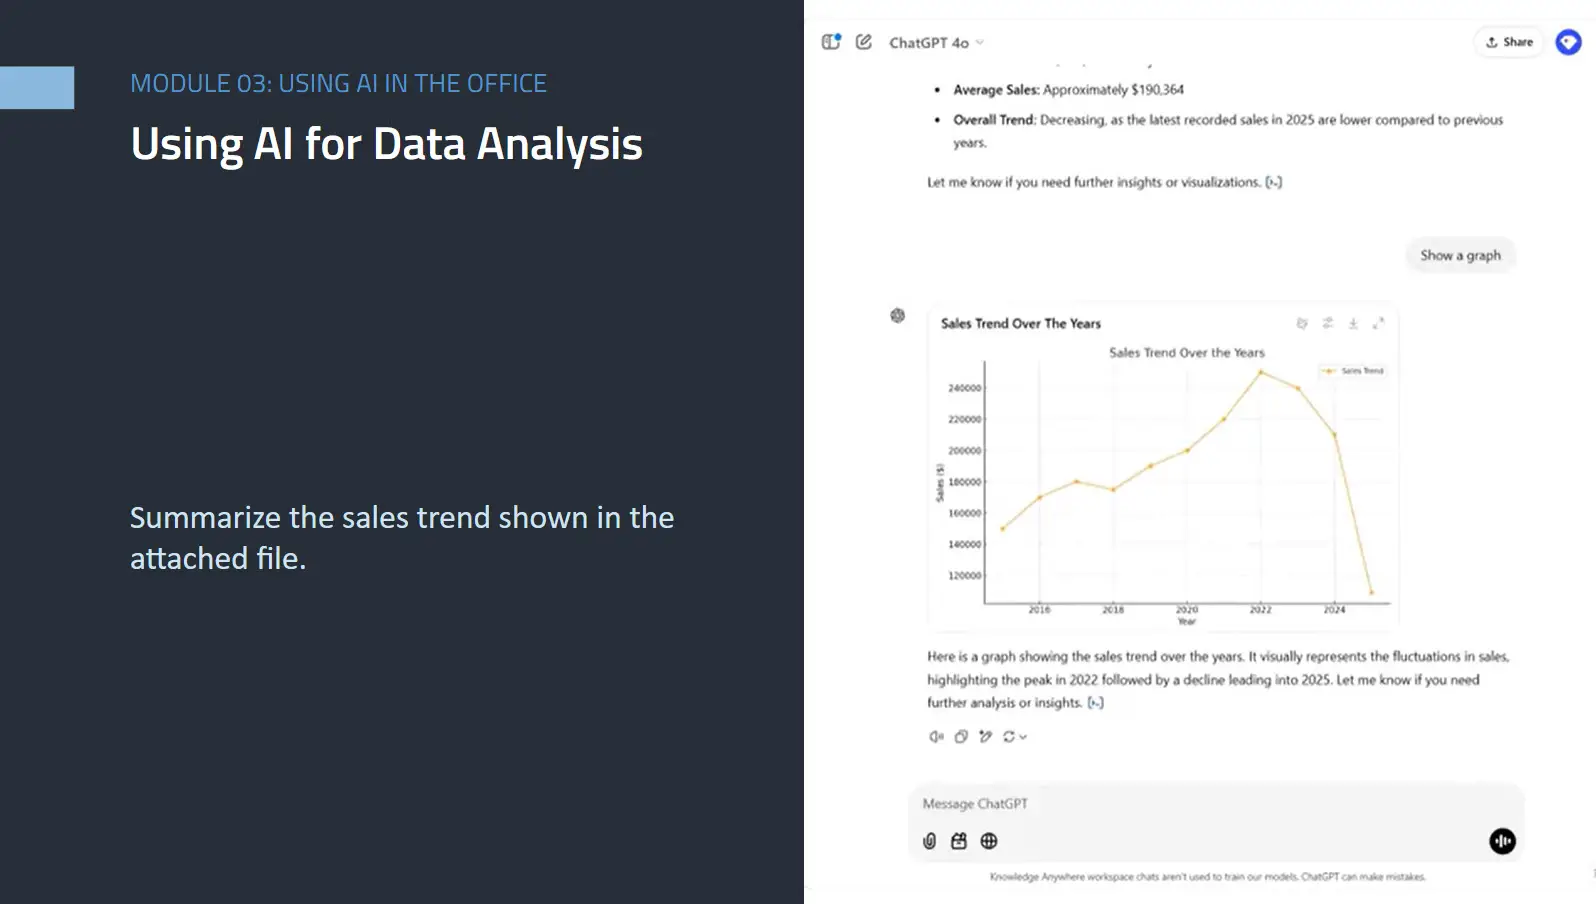Read the graph response aloud

(935, 737)
